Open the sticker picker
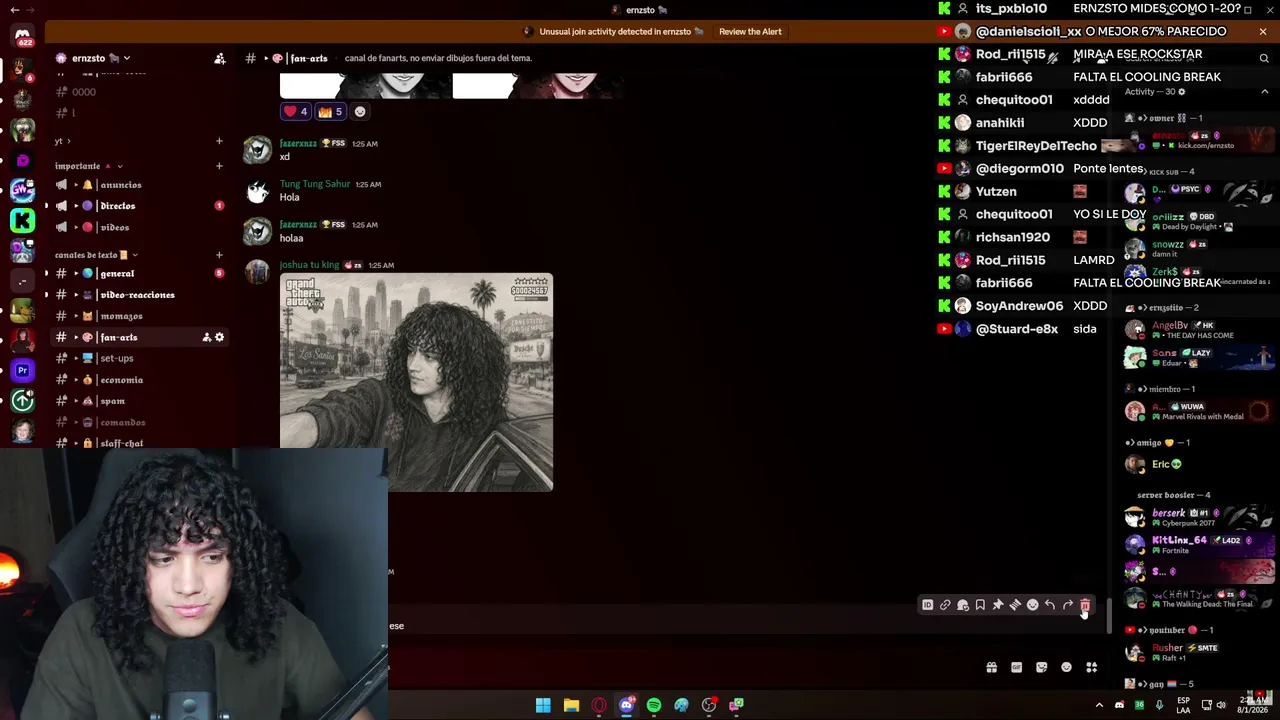 pyautogui.click(x=1042, y=668)
